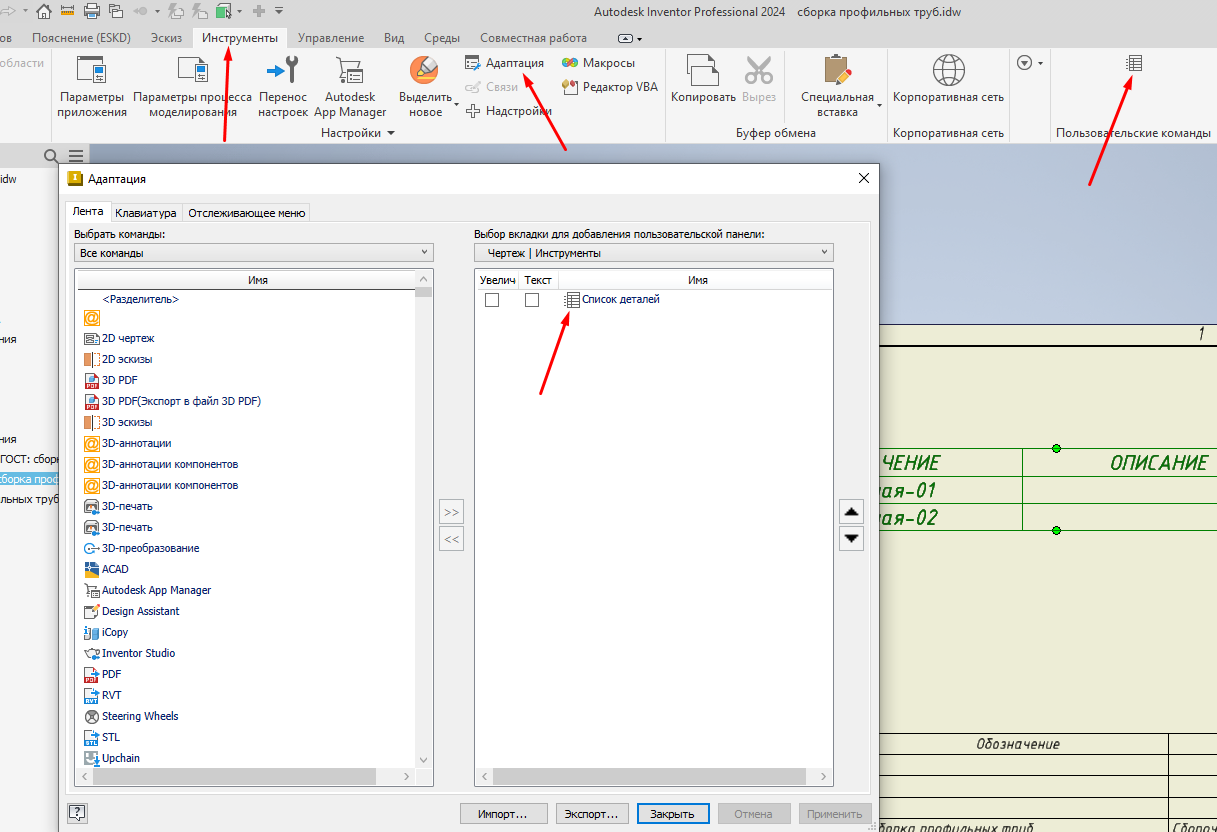Open Autodesk App Manager from ribbon
This screenshot has width=1217, height=832.
[350, 87]
